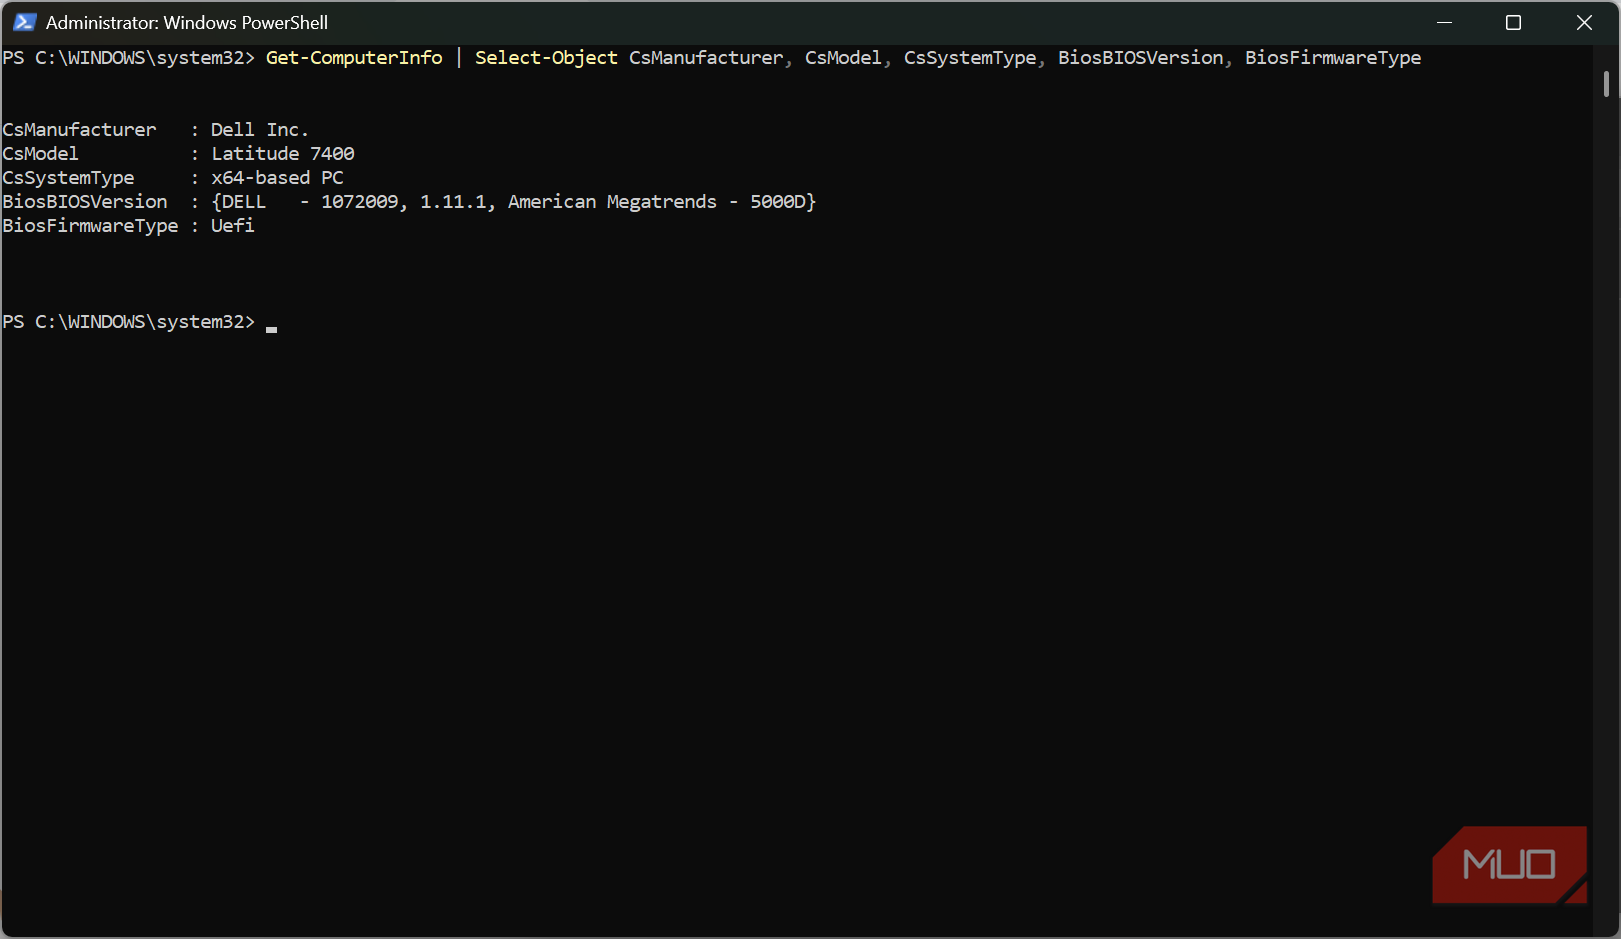
Task: Maximize the PowerShell window
Action: click(1513, 22)
